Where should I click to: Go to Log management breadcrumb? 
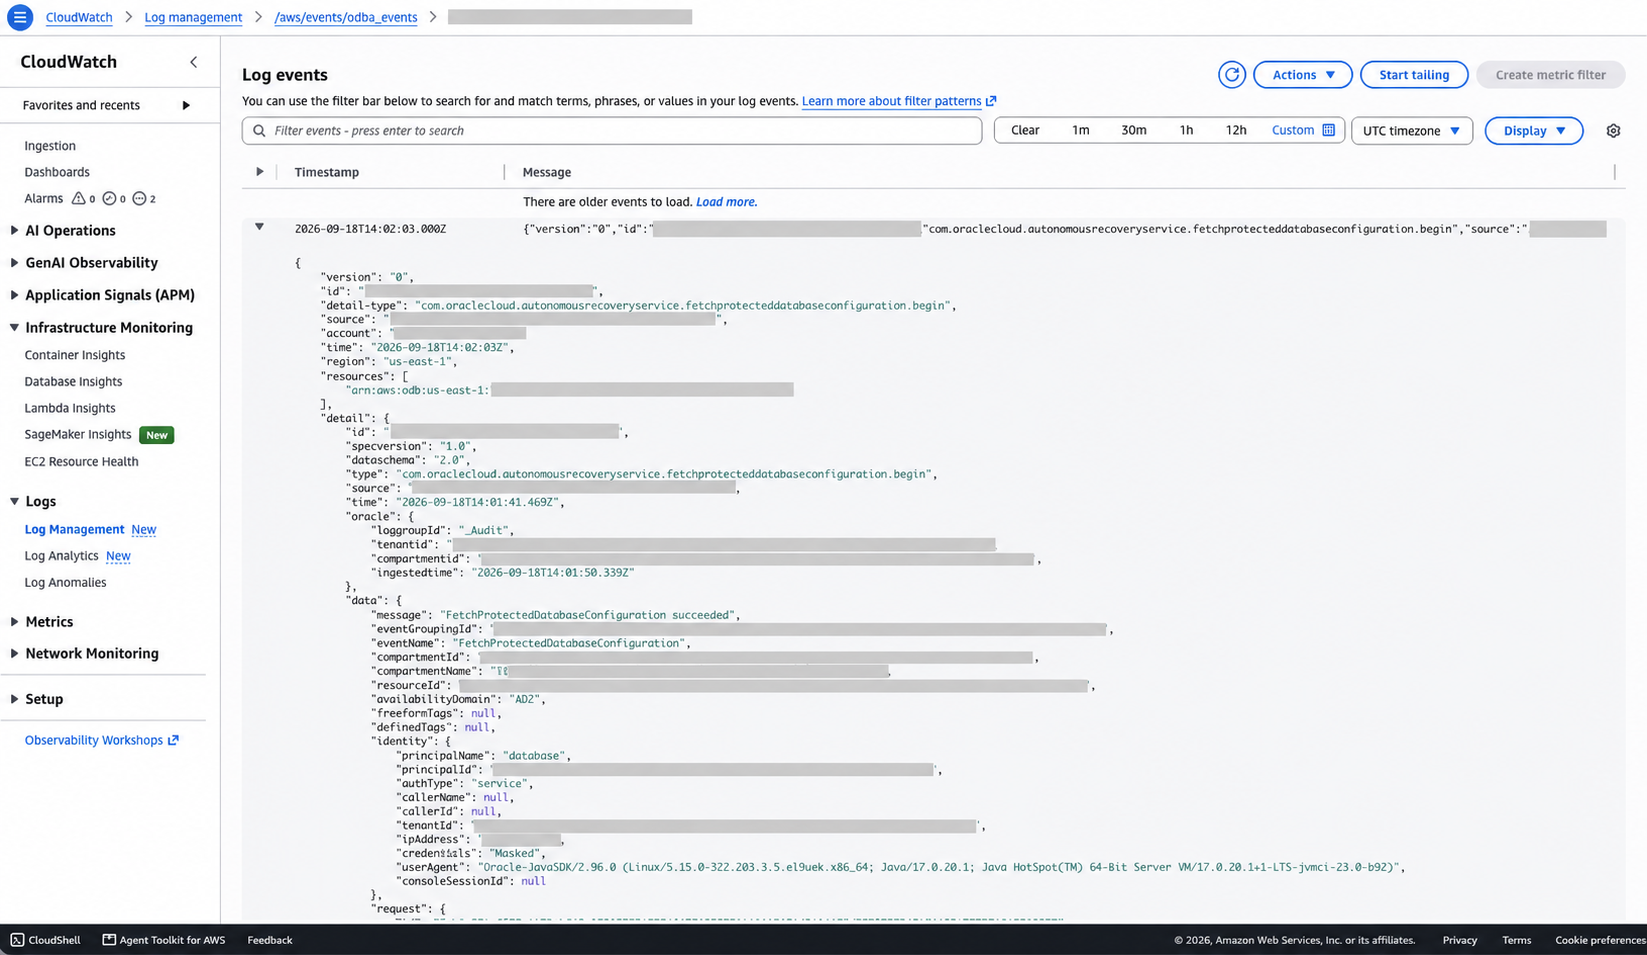click(193, 17)
